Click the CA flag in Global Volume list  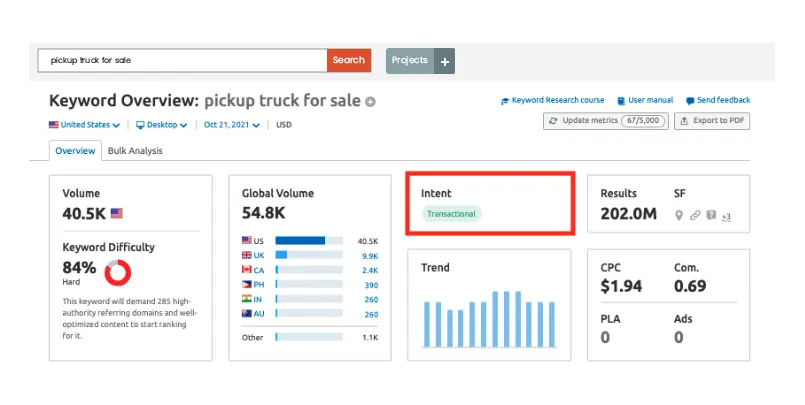tap(246, 269)
